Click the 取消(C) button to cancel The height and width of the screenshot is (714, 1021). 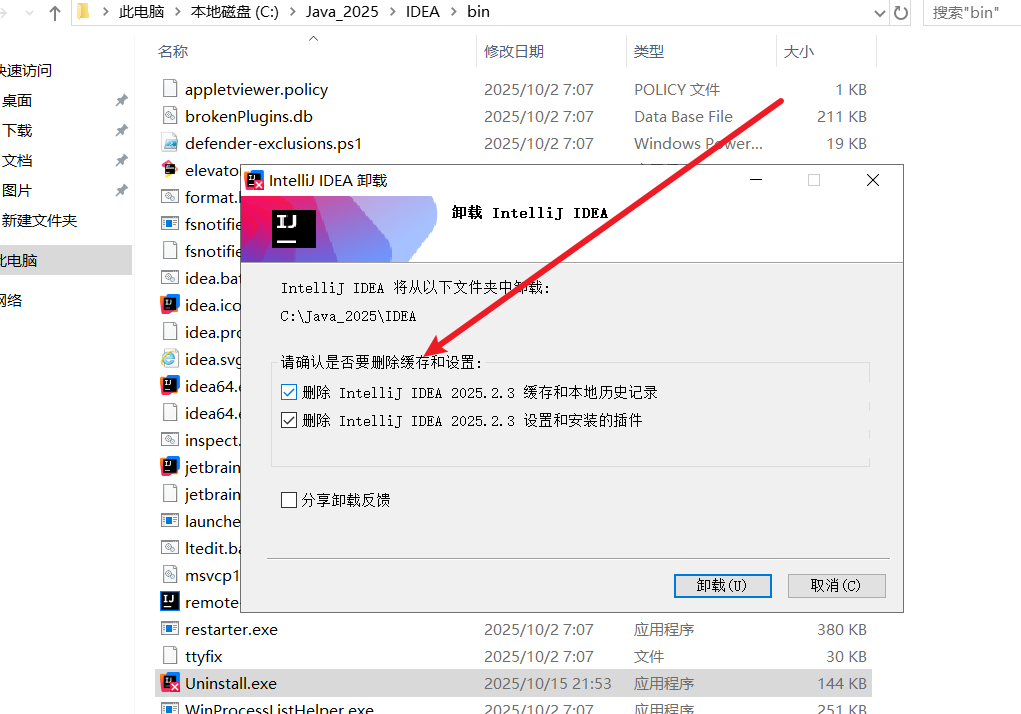[x=836, y=585]
